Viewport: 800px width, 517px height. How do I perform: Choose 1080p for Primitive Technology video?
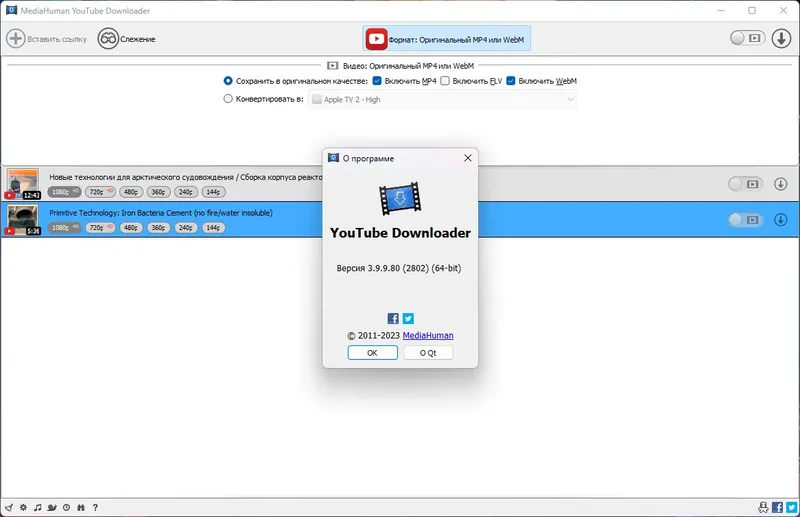coord(64,228)
